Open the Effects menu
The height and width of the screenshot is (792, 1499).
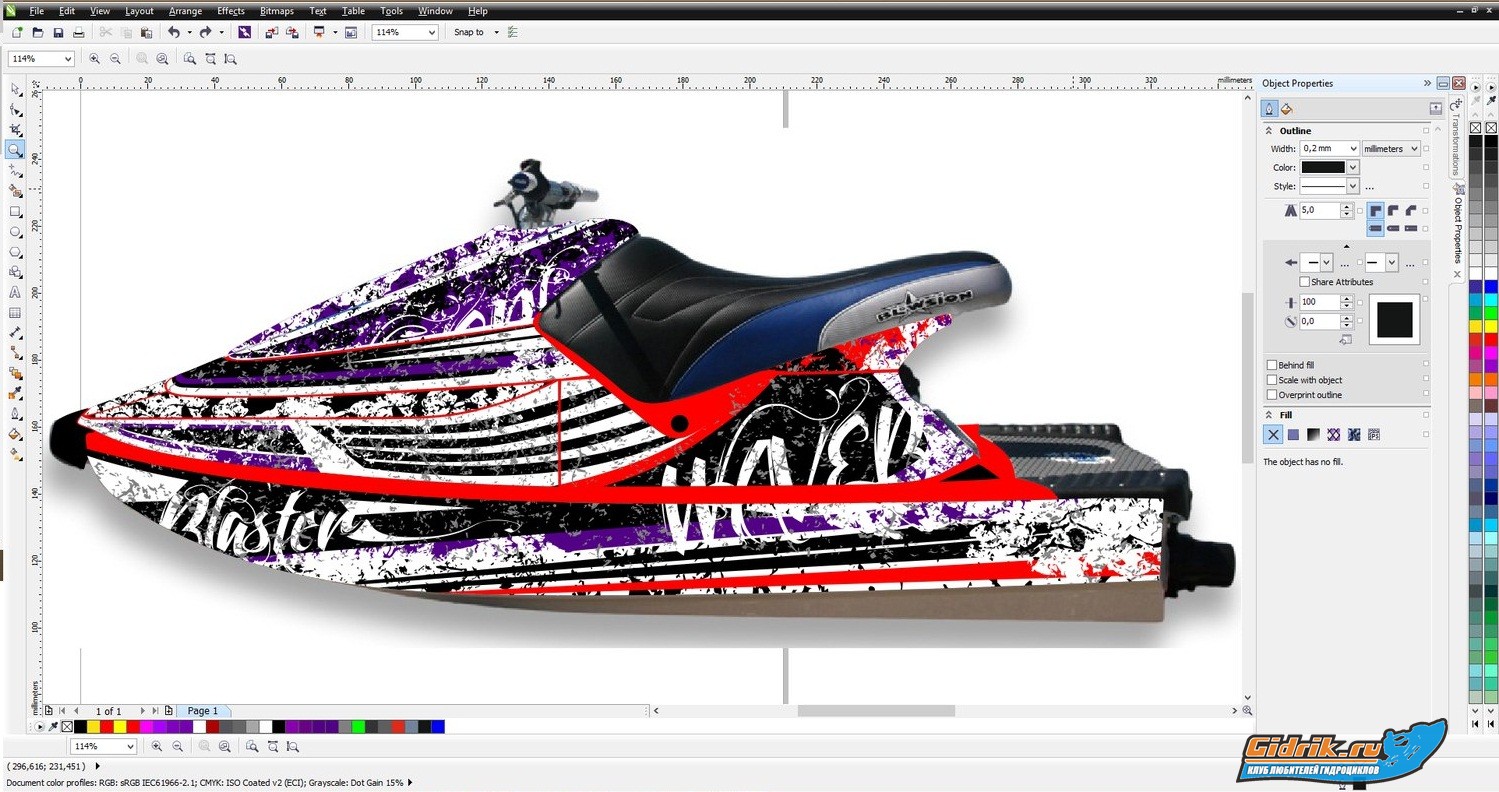point(230,11)
